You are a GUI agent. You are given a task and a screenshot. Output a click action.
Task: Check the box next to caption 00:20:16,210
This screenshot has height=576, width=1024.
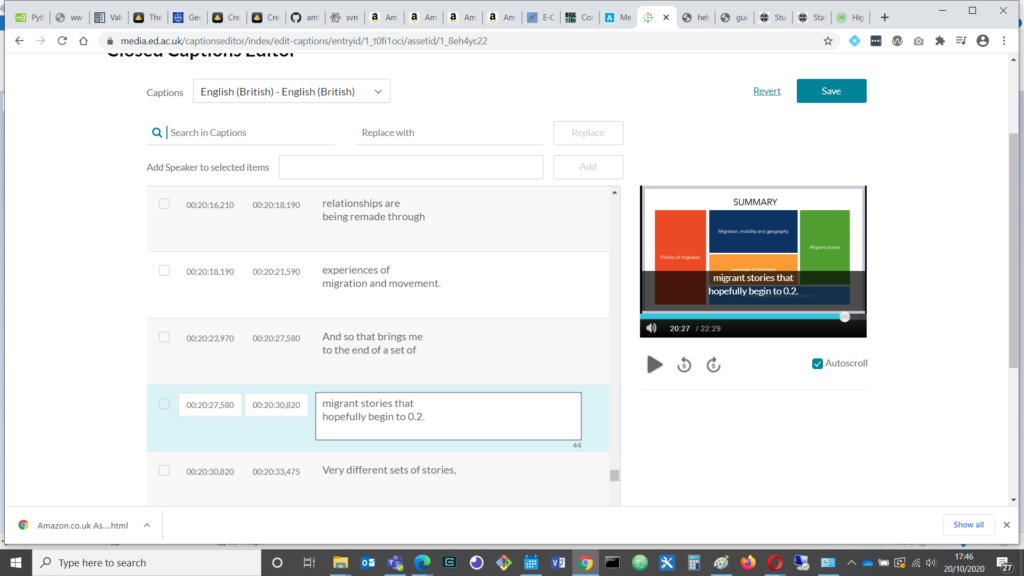pos(164,203)
